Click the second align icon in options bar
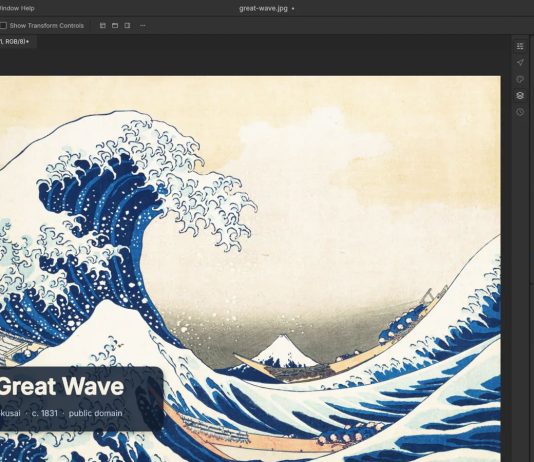Image resolution: width=534 pixels, height=462 pixels. [115, 26]
